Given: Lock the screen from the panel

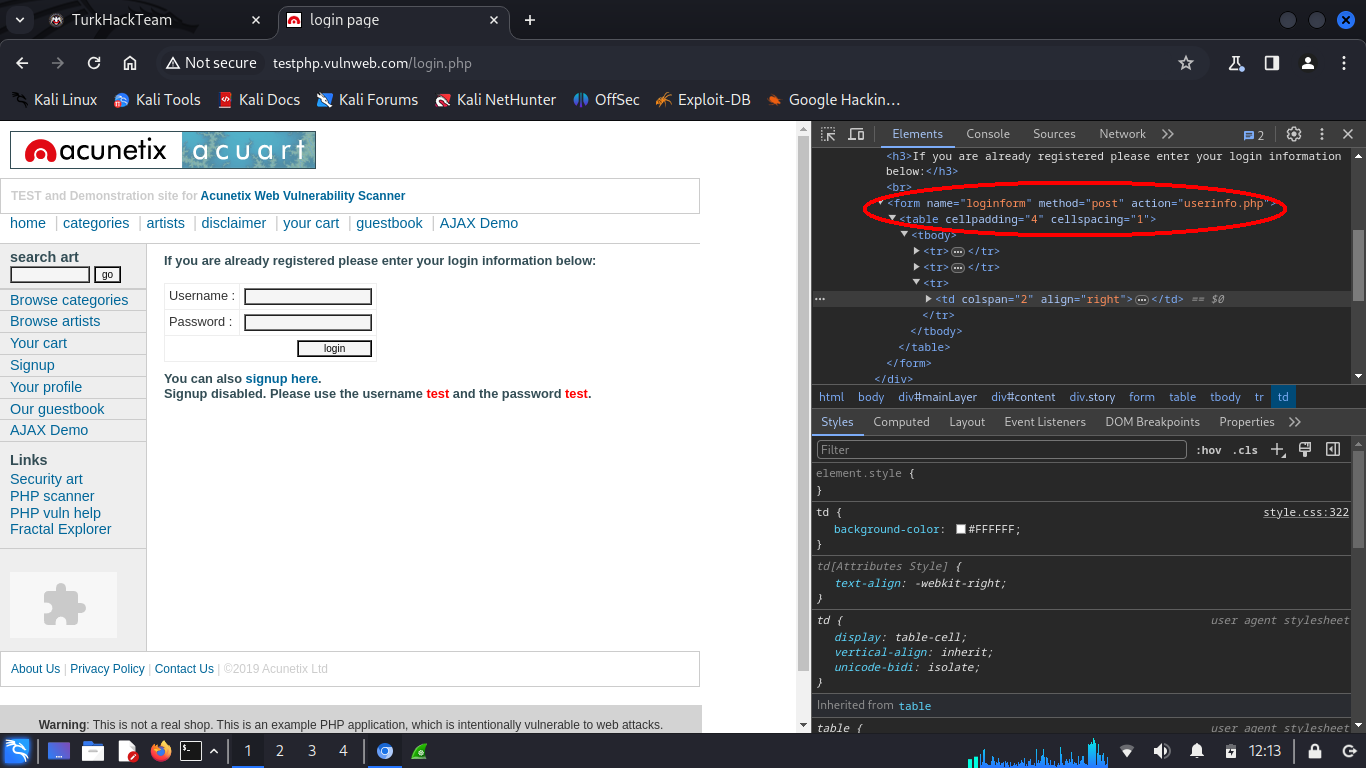Looking at the screenshot, I should point(1315,751).
